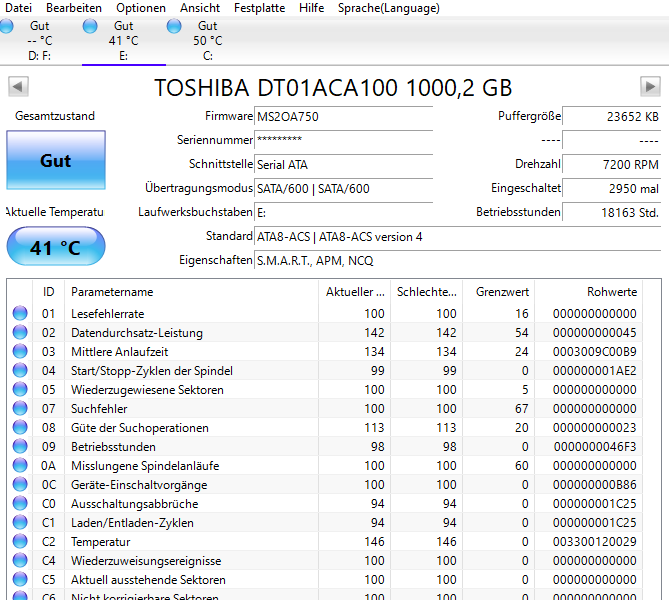Click the Übertragungsmodus field SATA/600
669x600 pixels.
click(x=343, y=188)
